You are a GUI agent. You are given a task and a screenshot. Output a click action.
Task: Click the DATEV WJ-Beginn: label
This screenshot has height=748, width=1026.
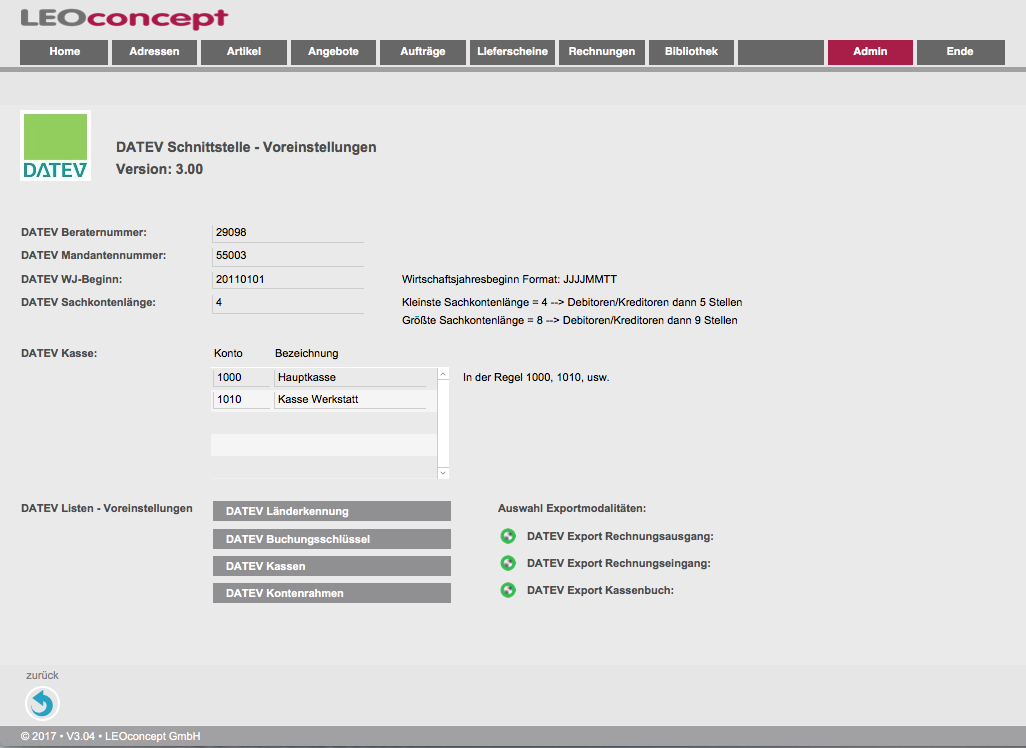point(71,279)
